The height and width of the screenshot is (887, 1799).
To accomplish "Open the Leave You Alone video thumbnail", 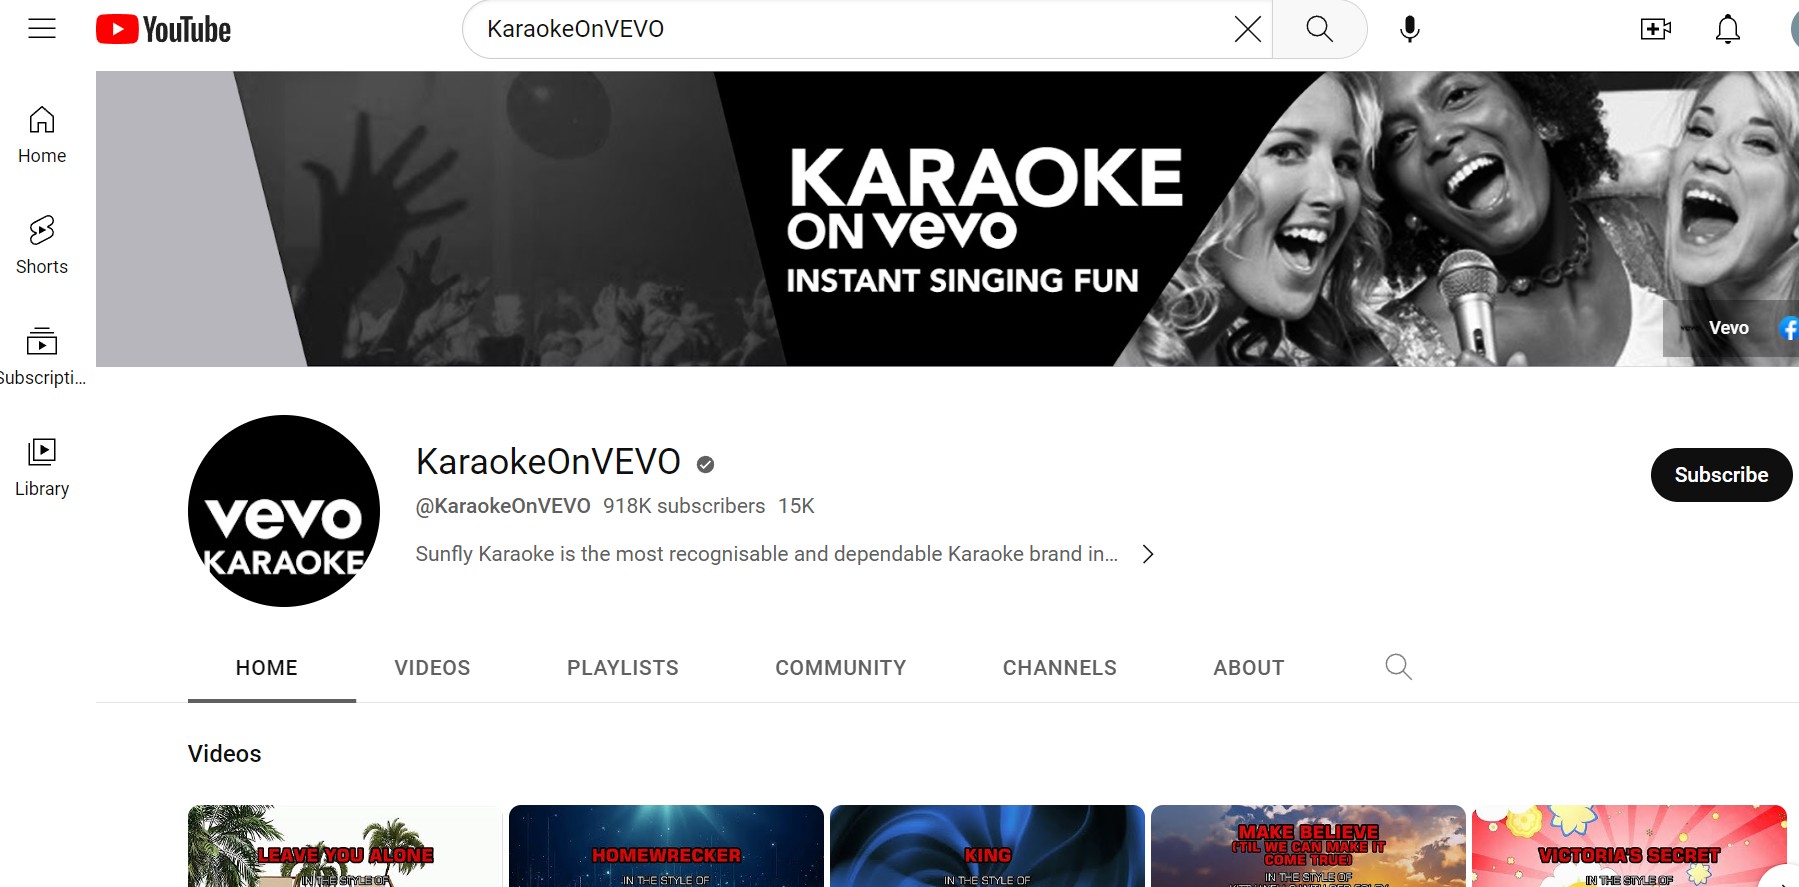I will point(345,846).
